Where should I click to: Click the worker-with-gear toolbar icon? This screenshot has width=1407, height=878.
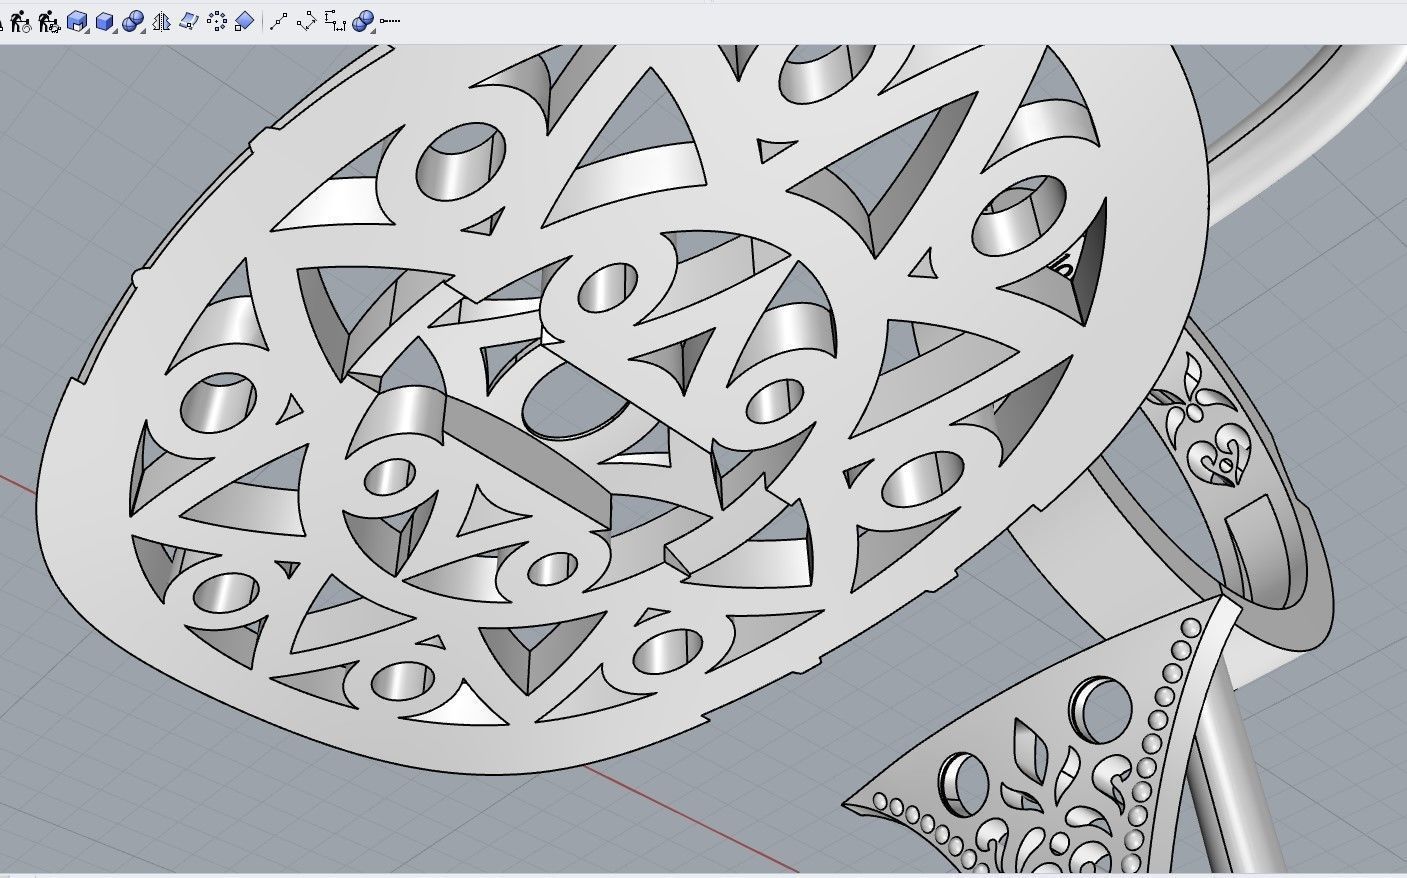click(x=49, y=20)
